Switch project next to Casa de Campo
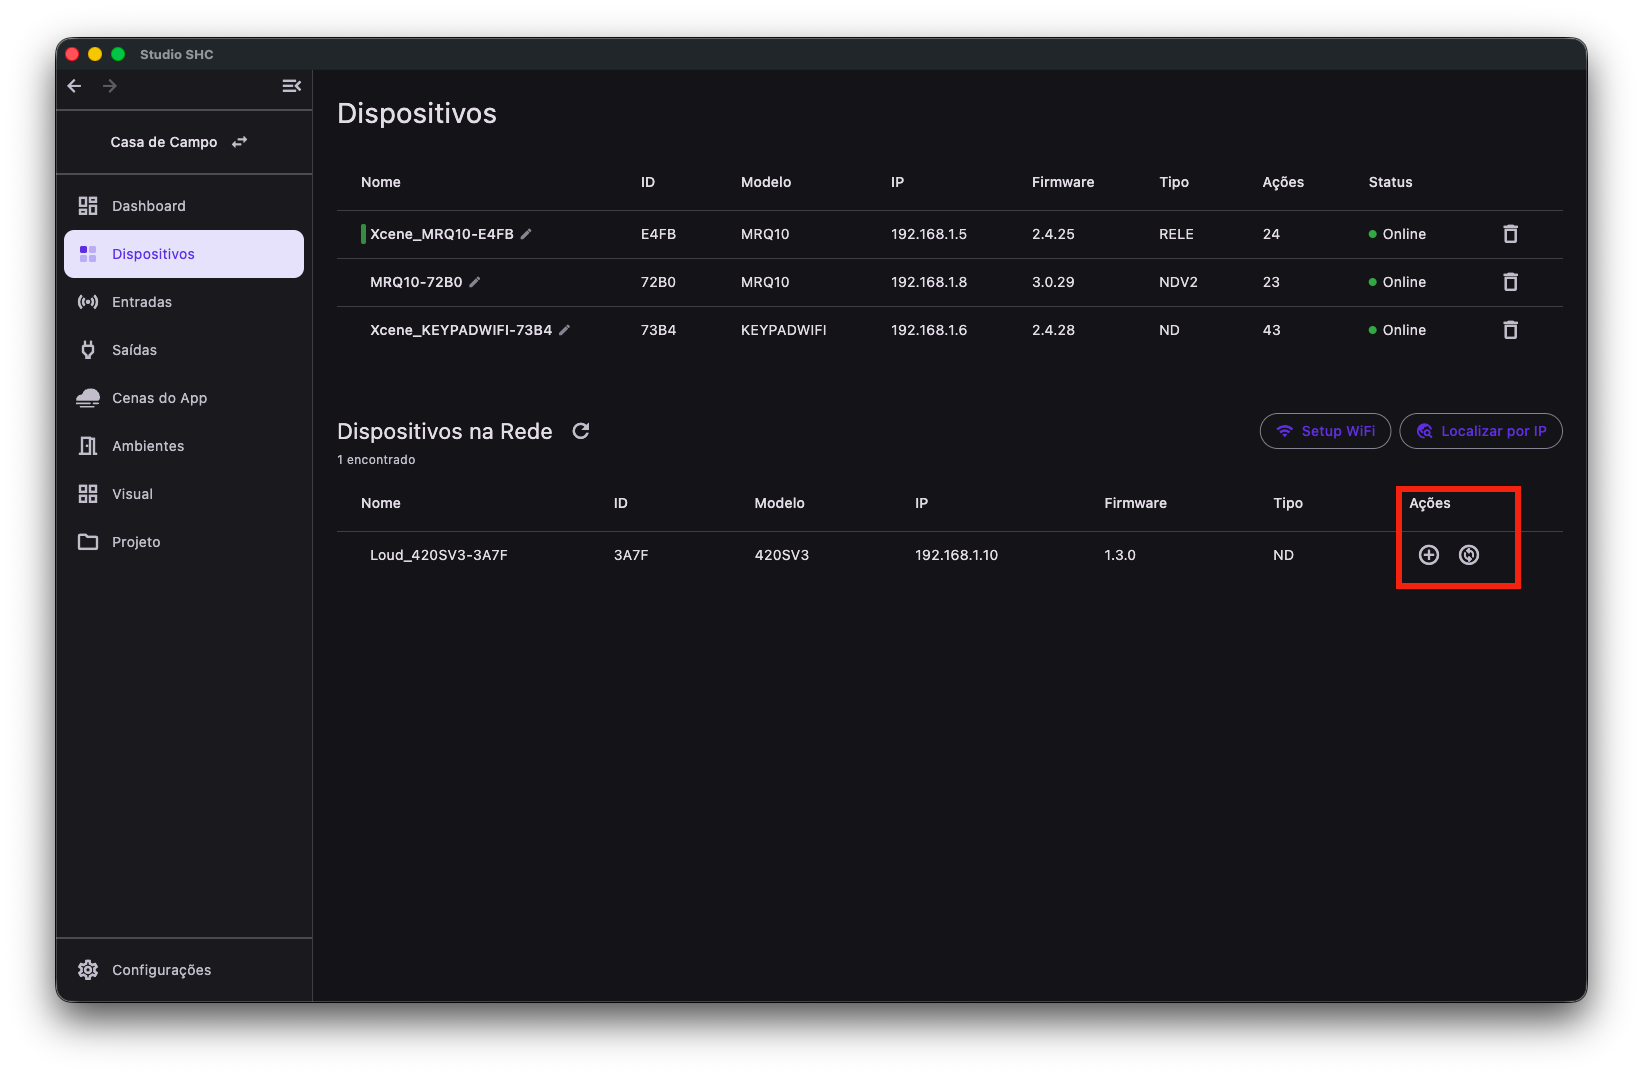The image size is (1643, 1076). [x=239, y=142]
